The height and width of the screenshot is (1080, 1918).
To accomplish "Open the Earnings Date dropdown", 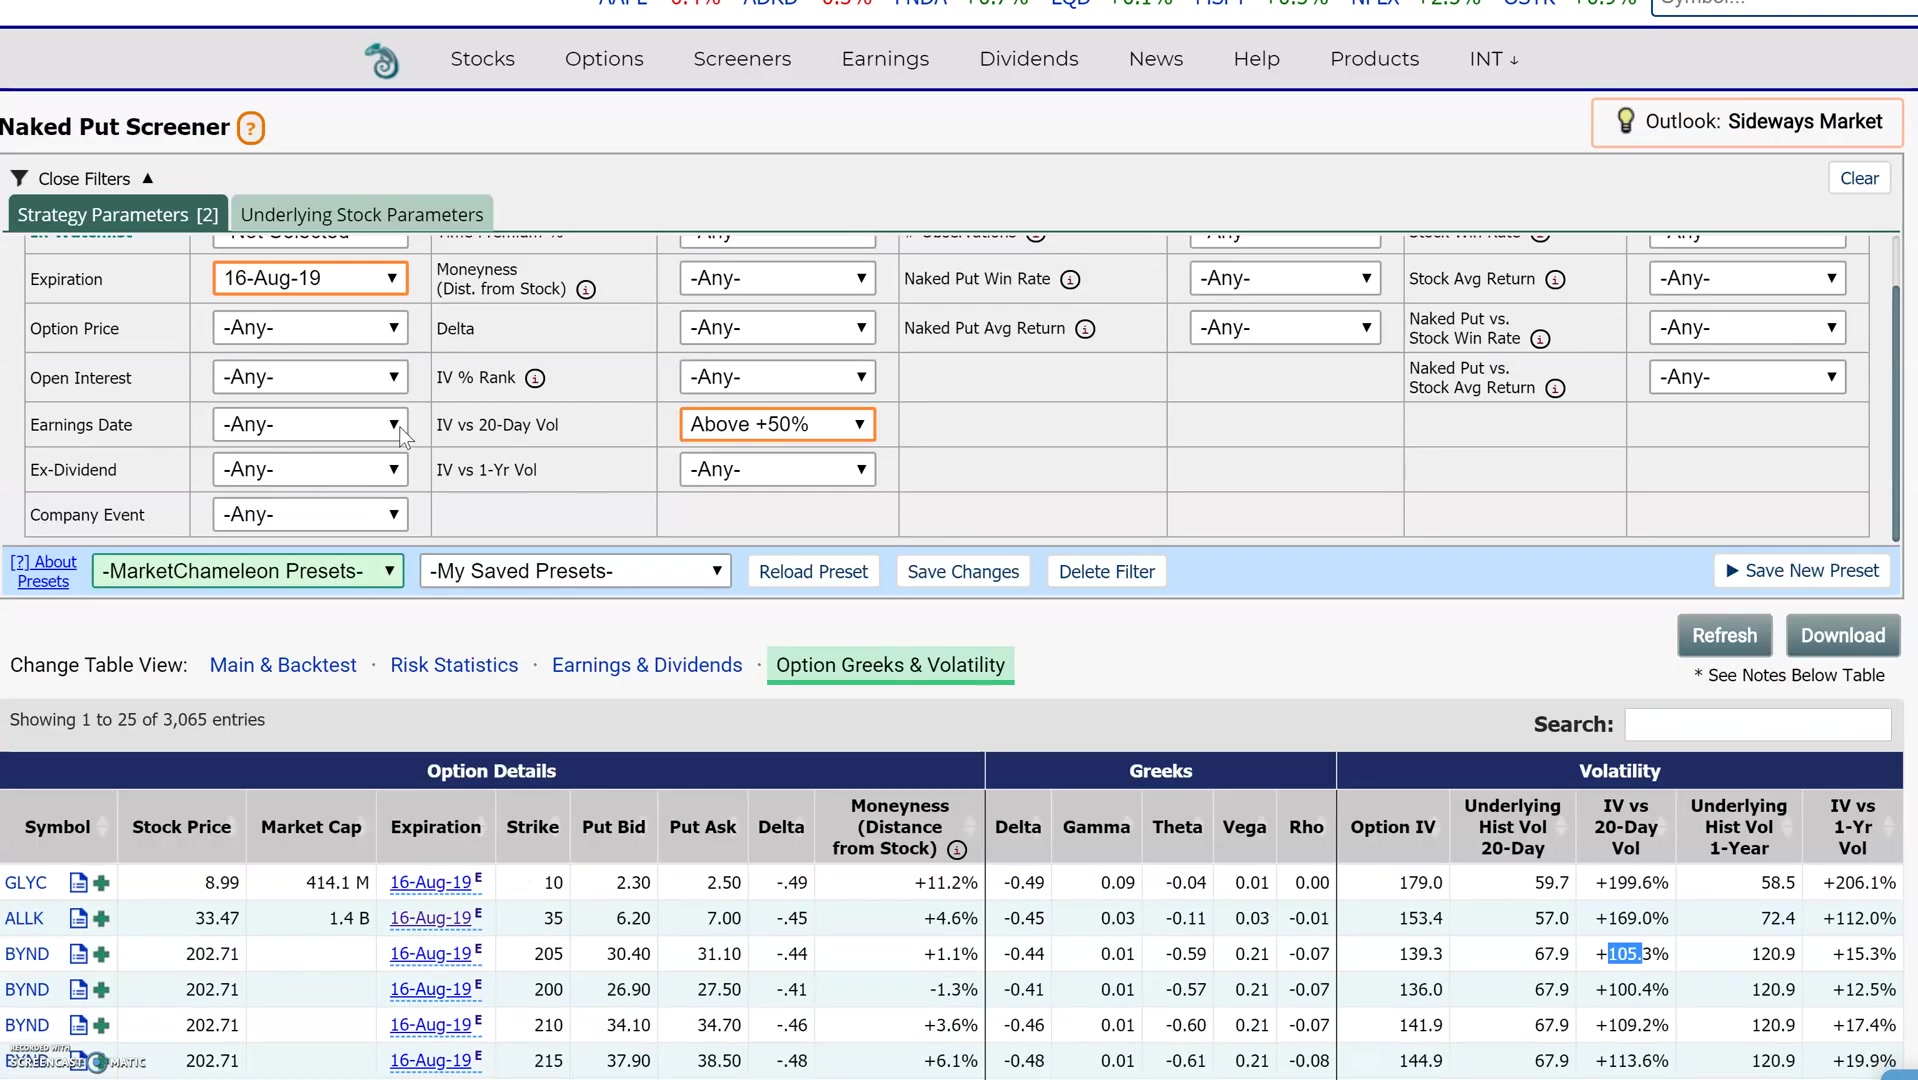I will [310, 424].
